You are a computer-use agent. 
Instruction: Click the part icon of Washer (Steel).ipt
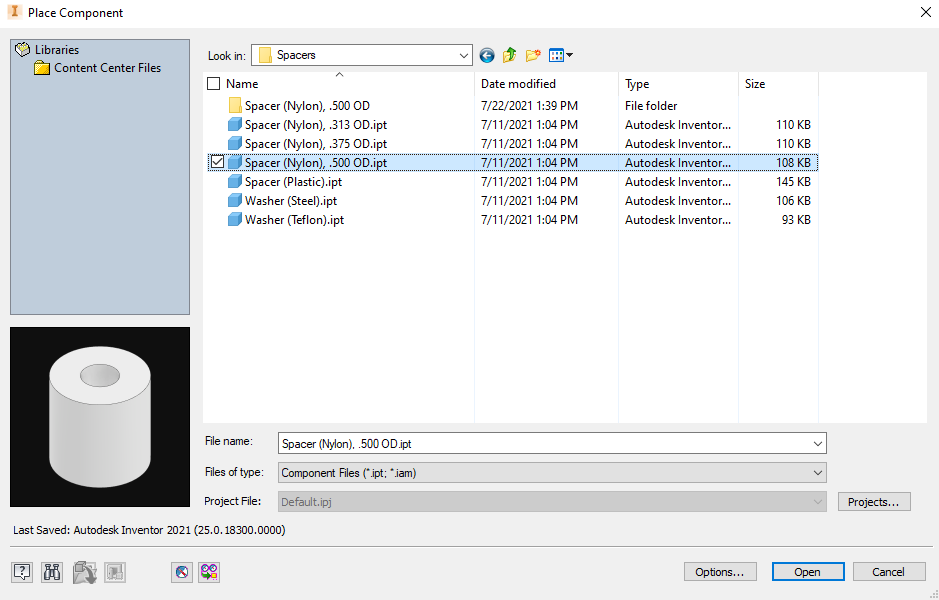tap(235, 201)
